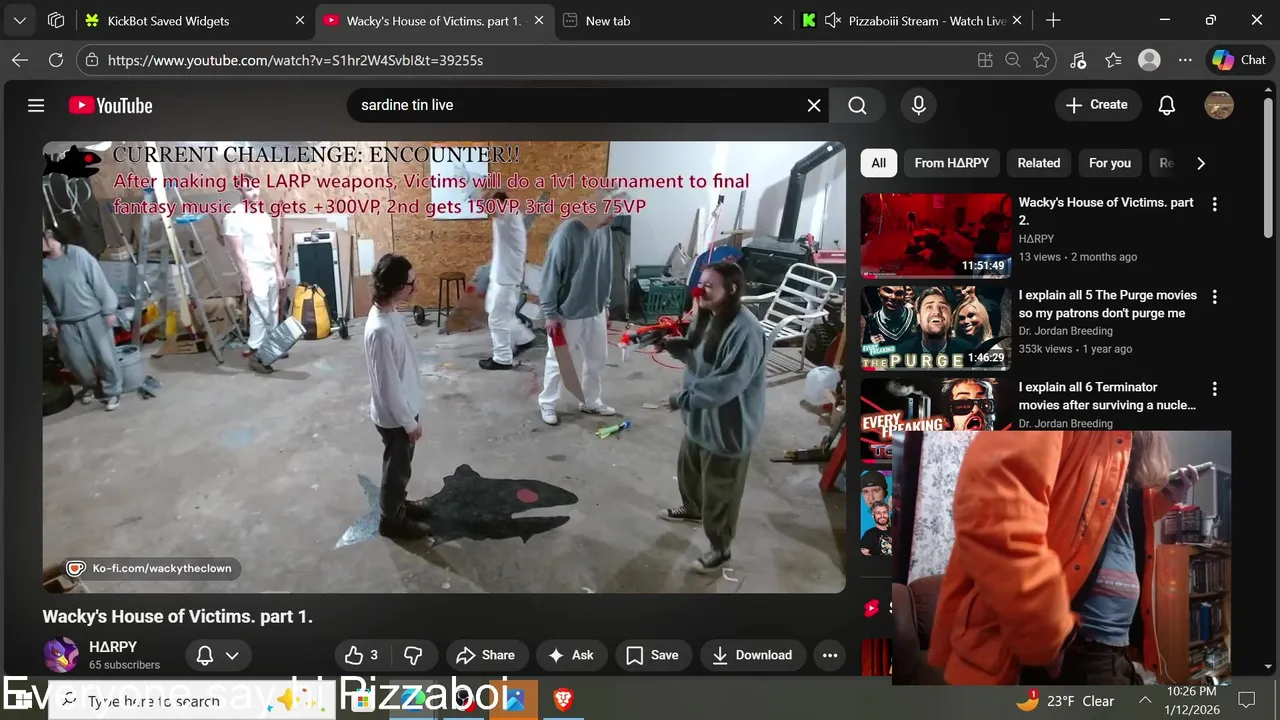This screenshot has width=1280, height=720.
Task: Show hidden system tray icons chevron
Action: (1146, 700)
